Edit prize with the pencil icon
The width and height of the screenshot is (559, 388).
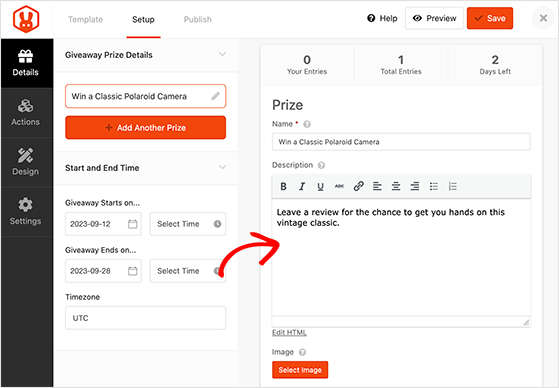coord(215,96)
